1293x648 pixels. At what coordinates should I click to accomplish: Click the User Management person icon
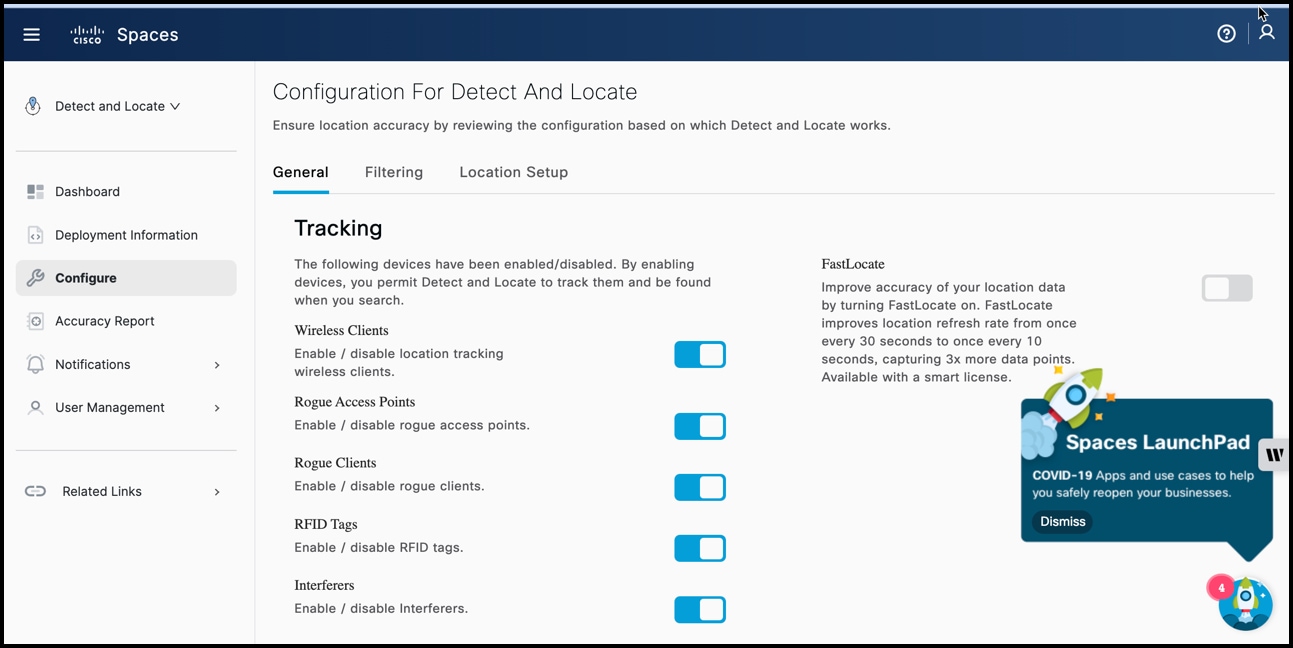click(x=36, y=408)
